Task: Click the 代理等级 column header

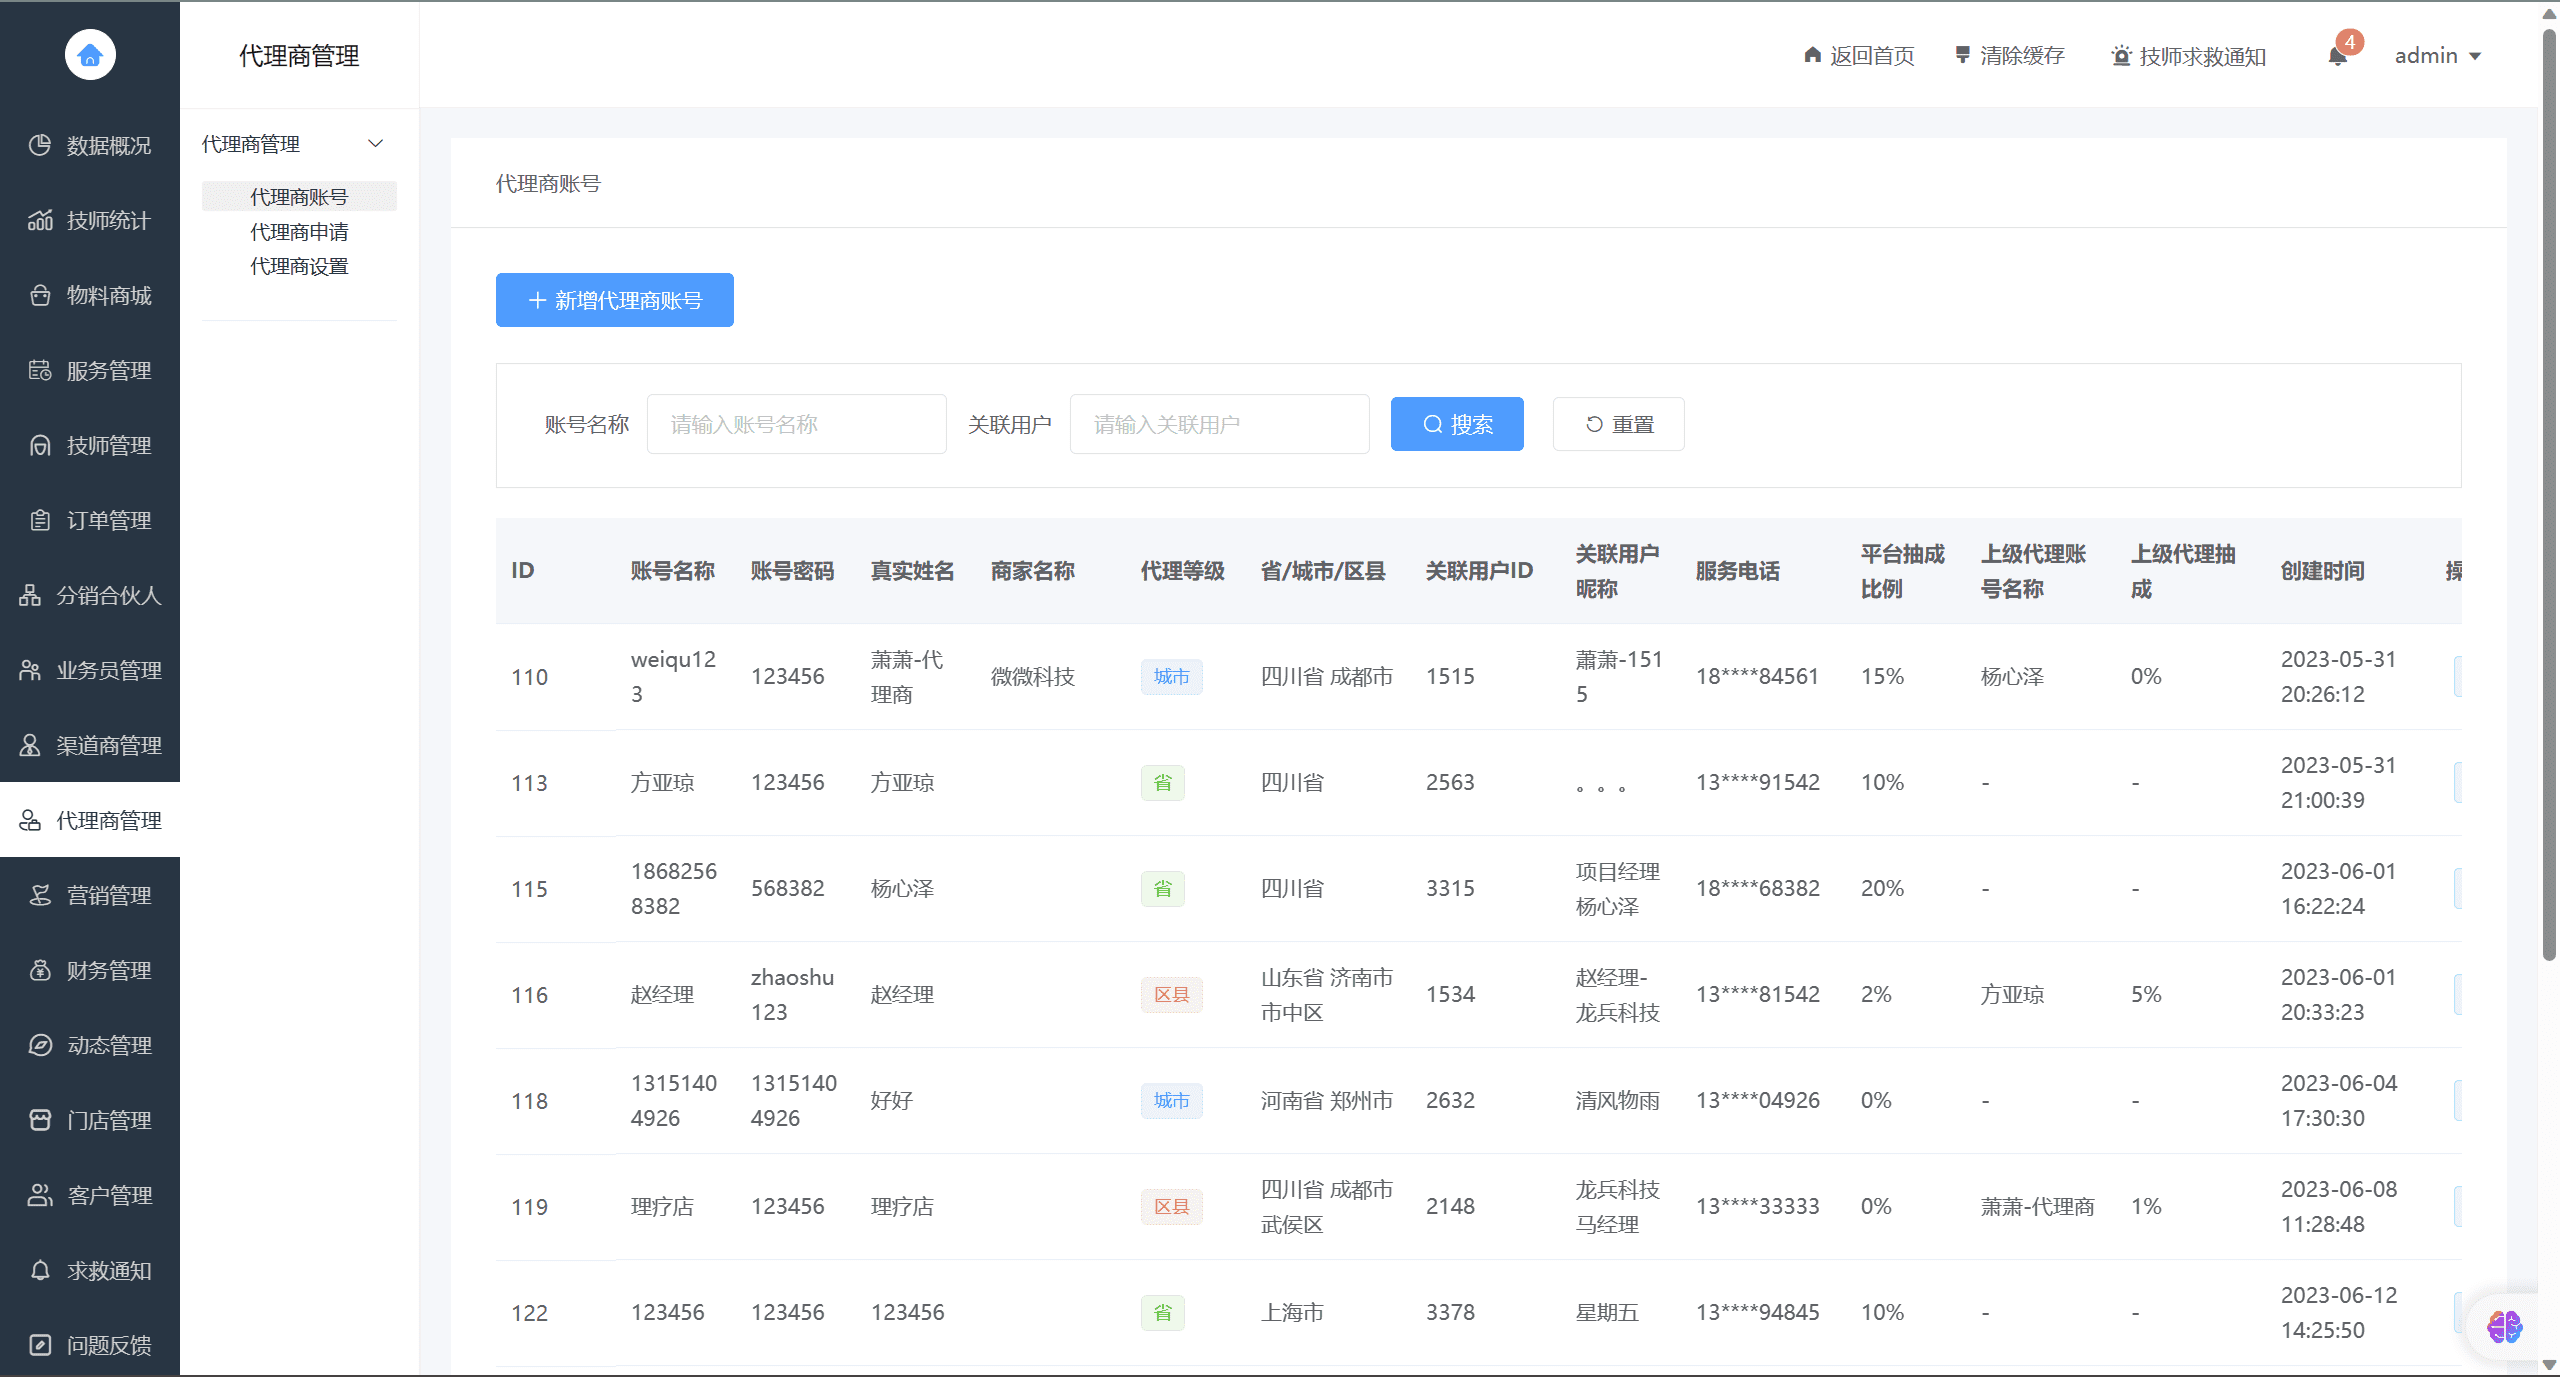Action: 1183,571
